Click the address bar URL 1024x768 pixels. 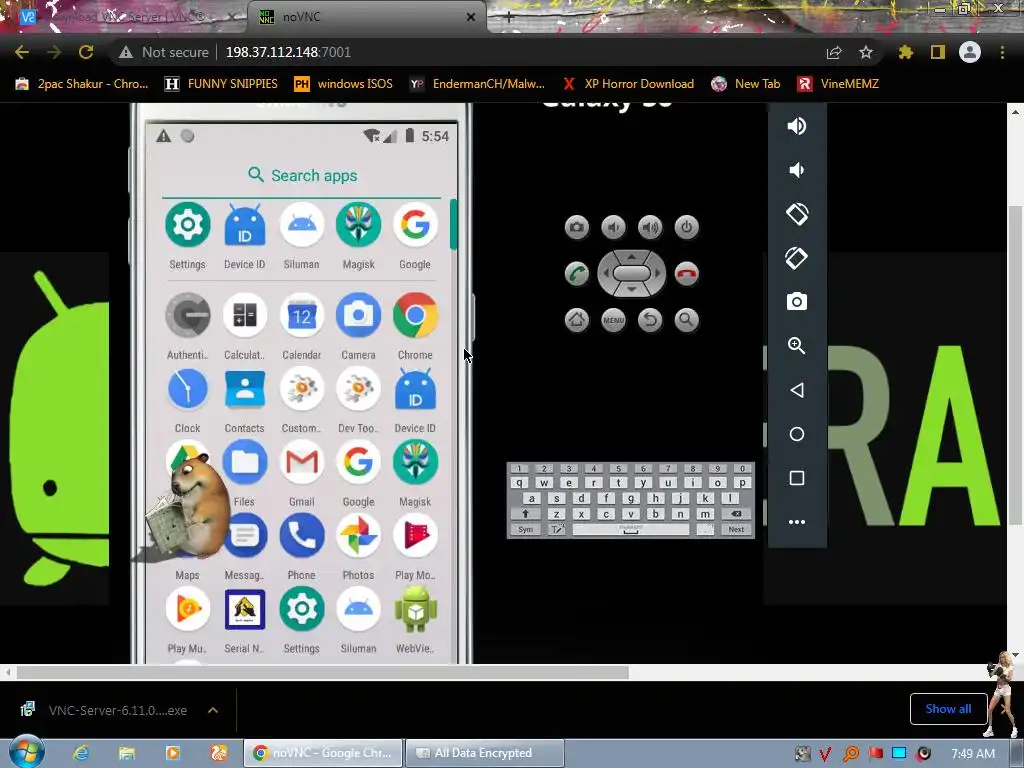coord(288,52)
